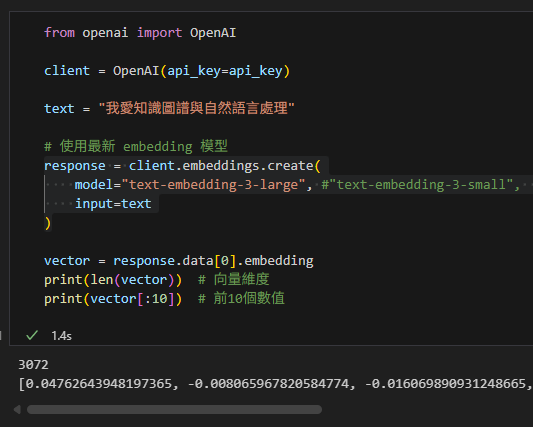Click the output number -0.008065967820584774

(x=269, y=384)
